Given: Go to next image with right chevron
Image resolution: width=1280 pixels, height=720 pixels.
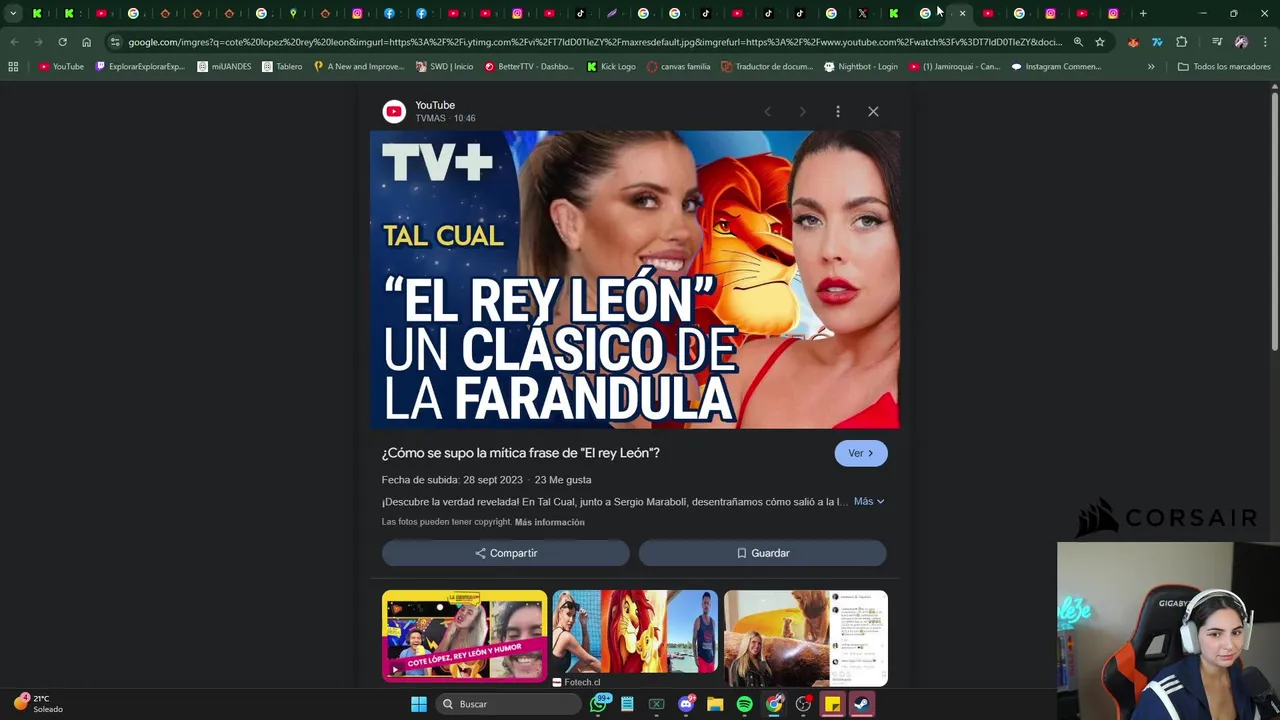Looking at the screenshot, I should point(802,111).
